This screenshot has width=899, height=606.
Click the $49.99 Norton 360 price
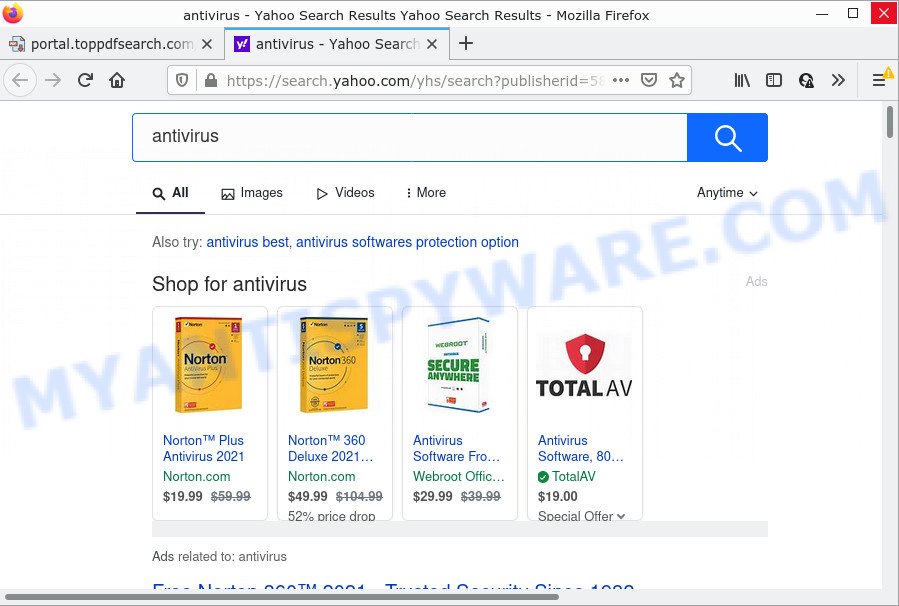[x=307, y=496]
